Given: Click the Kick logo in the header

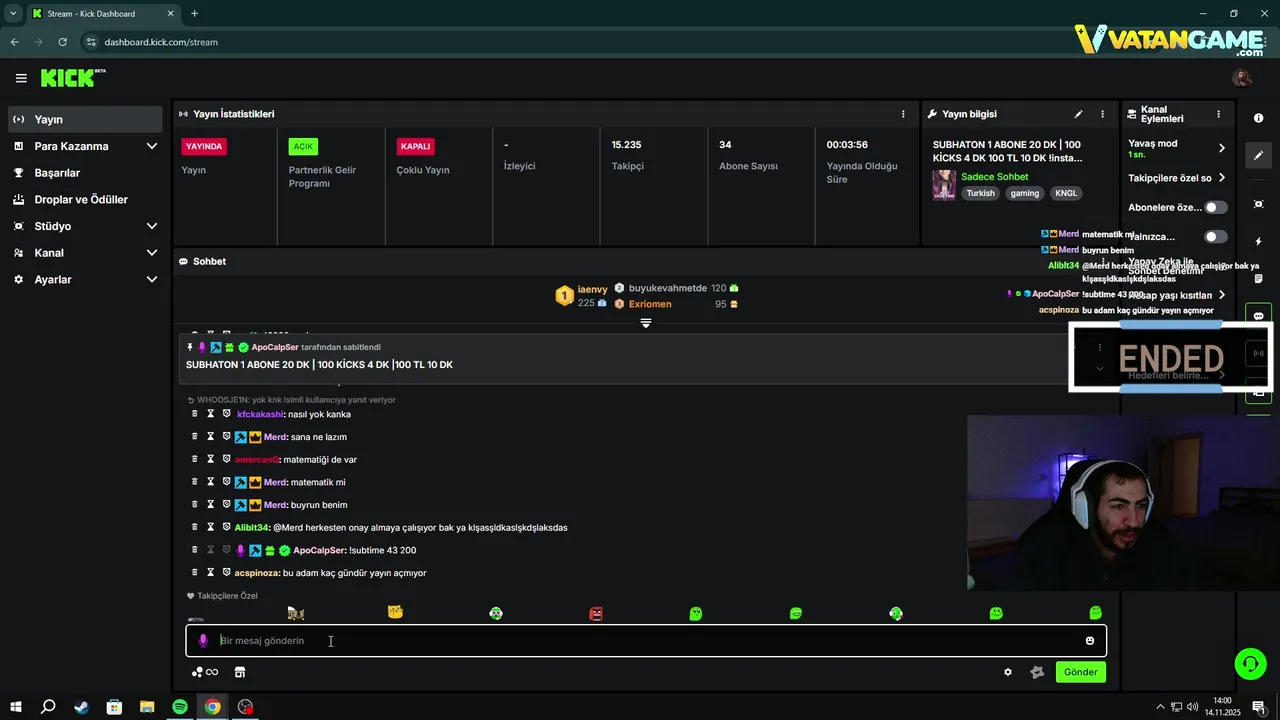Looking at the screenshot, I should (x=73, y=78).
